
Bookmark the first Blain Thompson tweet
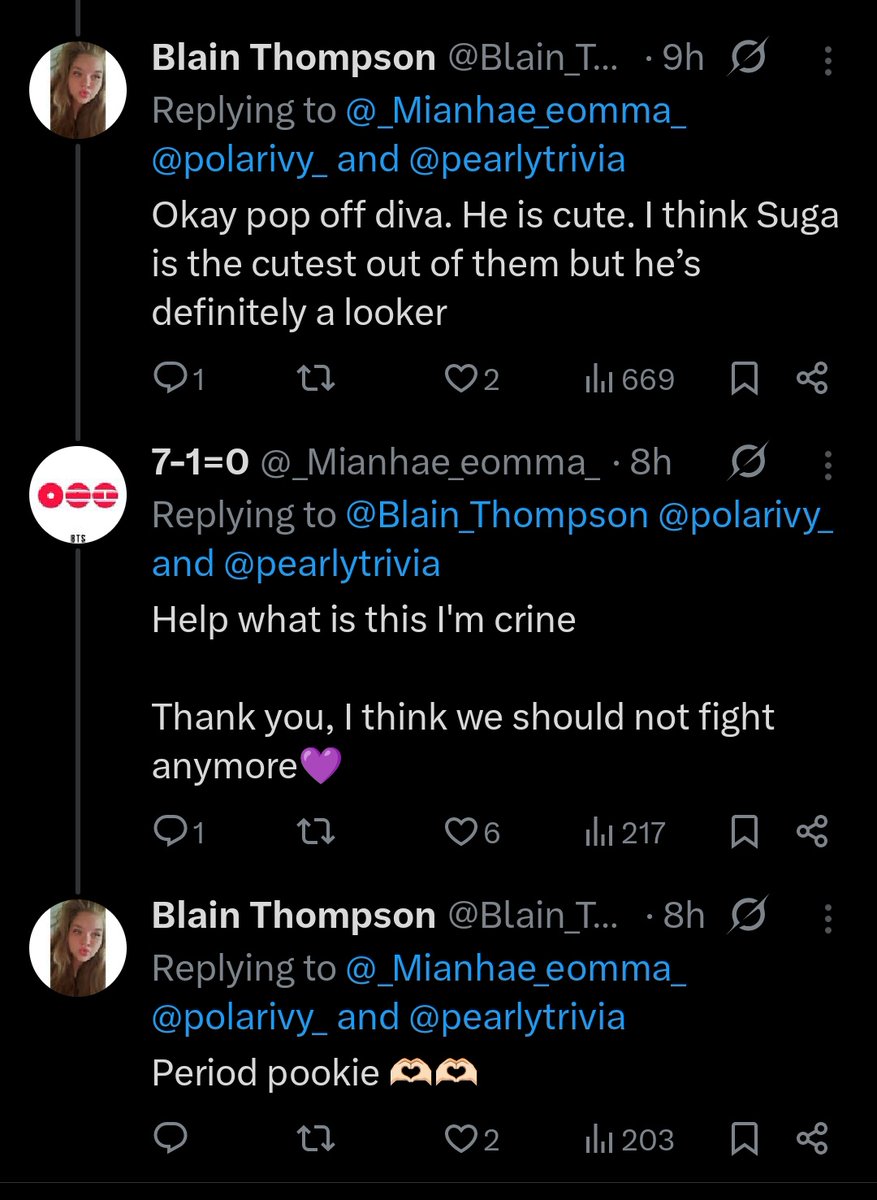[743, 379]
